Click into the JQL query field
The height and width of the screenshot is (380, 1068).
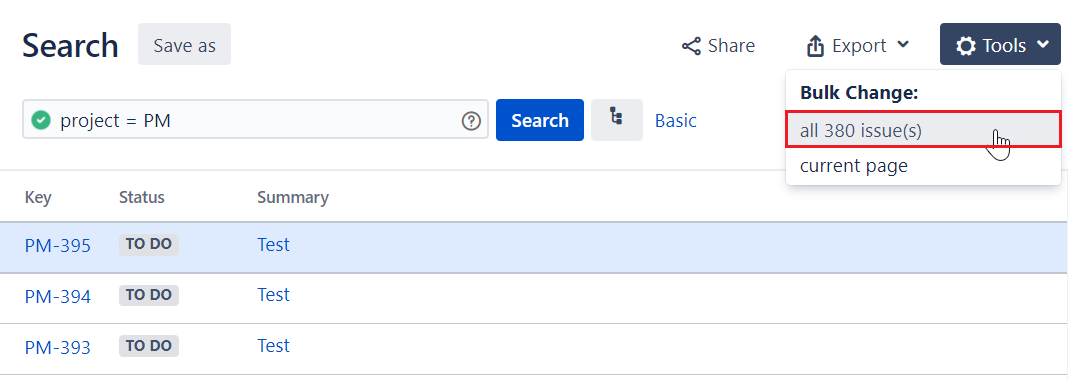(x=255, y=120)
